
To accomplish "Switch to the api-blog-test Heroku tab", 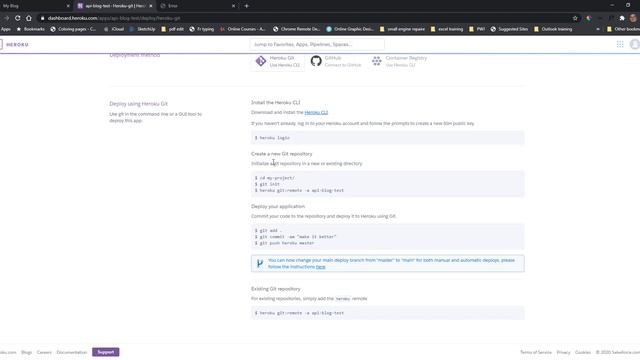I will (115, 6).
